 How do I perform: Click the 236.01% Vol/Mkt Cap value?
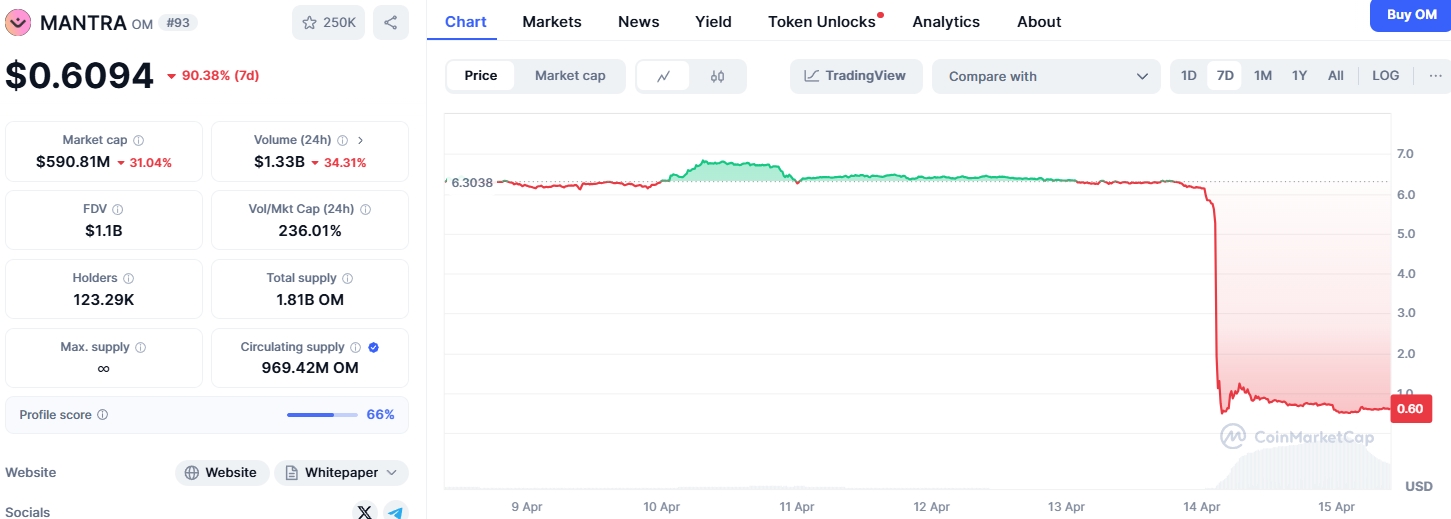[x=310, y=230]
